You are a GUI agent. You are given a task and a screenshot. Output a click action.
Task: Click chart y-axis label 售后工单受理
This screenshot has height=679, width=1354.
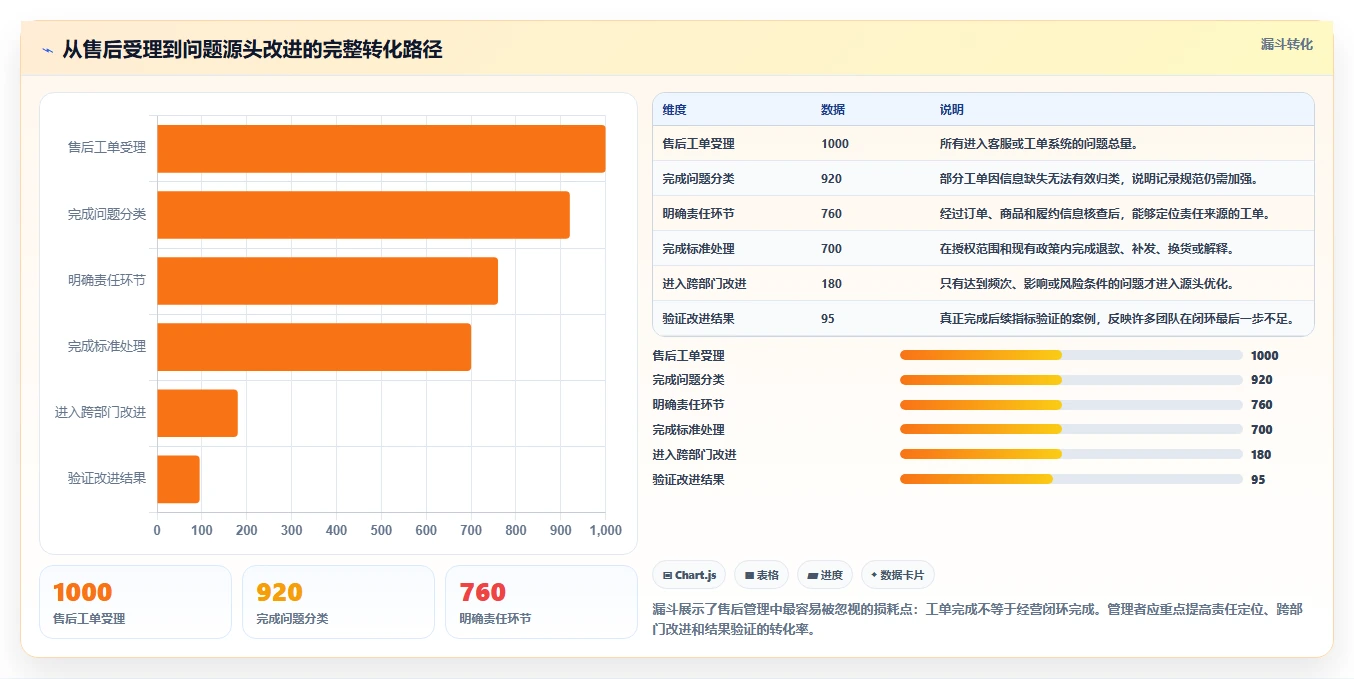(x=107, y=148)
